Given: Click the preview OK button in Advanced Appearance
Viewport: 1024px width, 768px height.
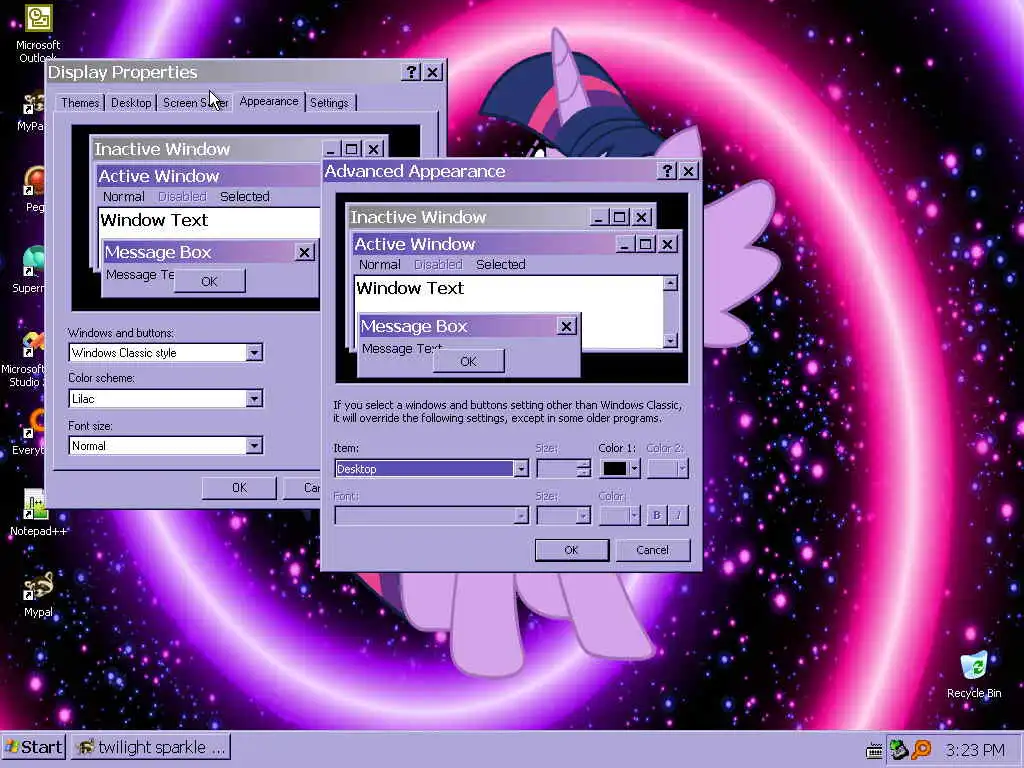Looking at the screenshot, I should 468,361.
